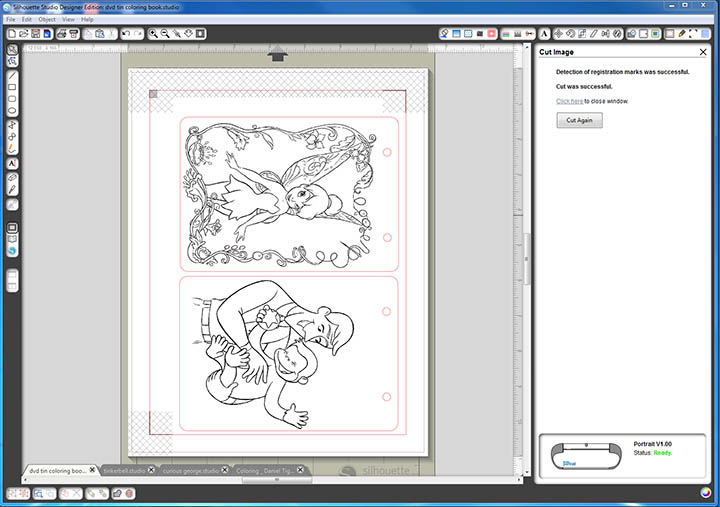Choose the Select arrow tool
The height and width of the screenshot is (507, 720).
click(x=12, y=49)
